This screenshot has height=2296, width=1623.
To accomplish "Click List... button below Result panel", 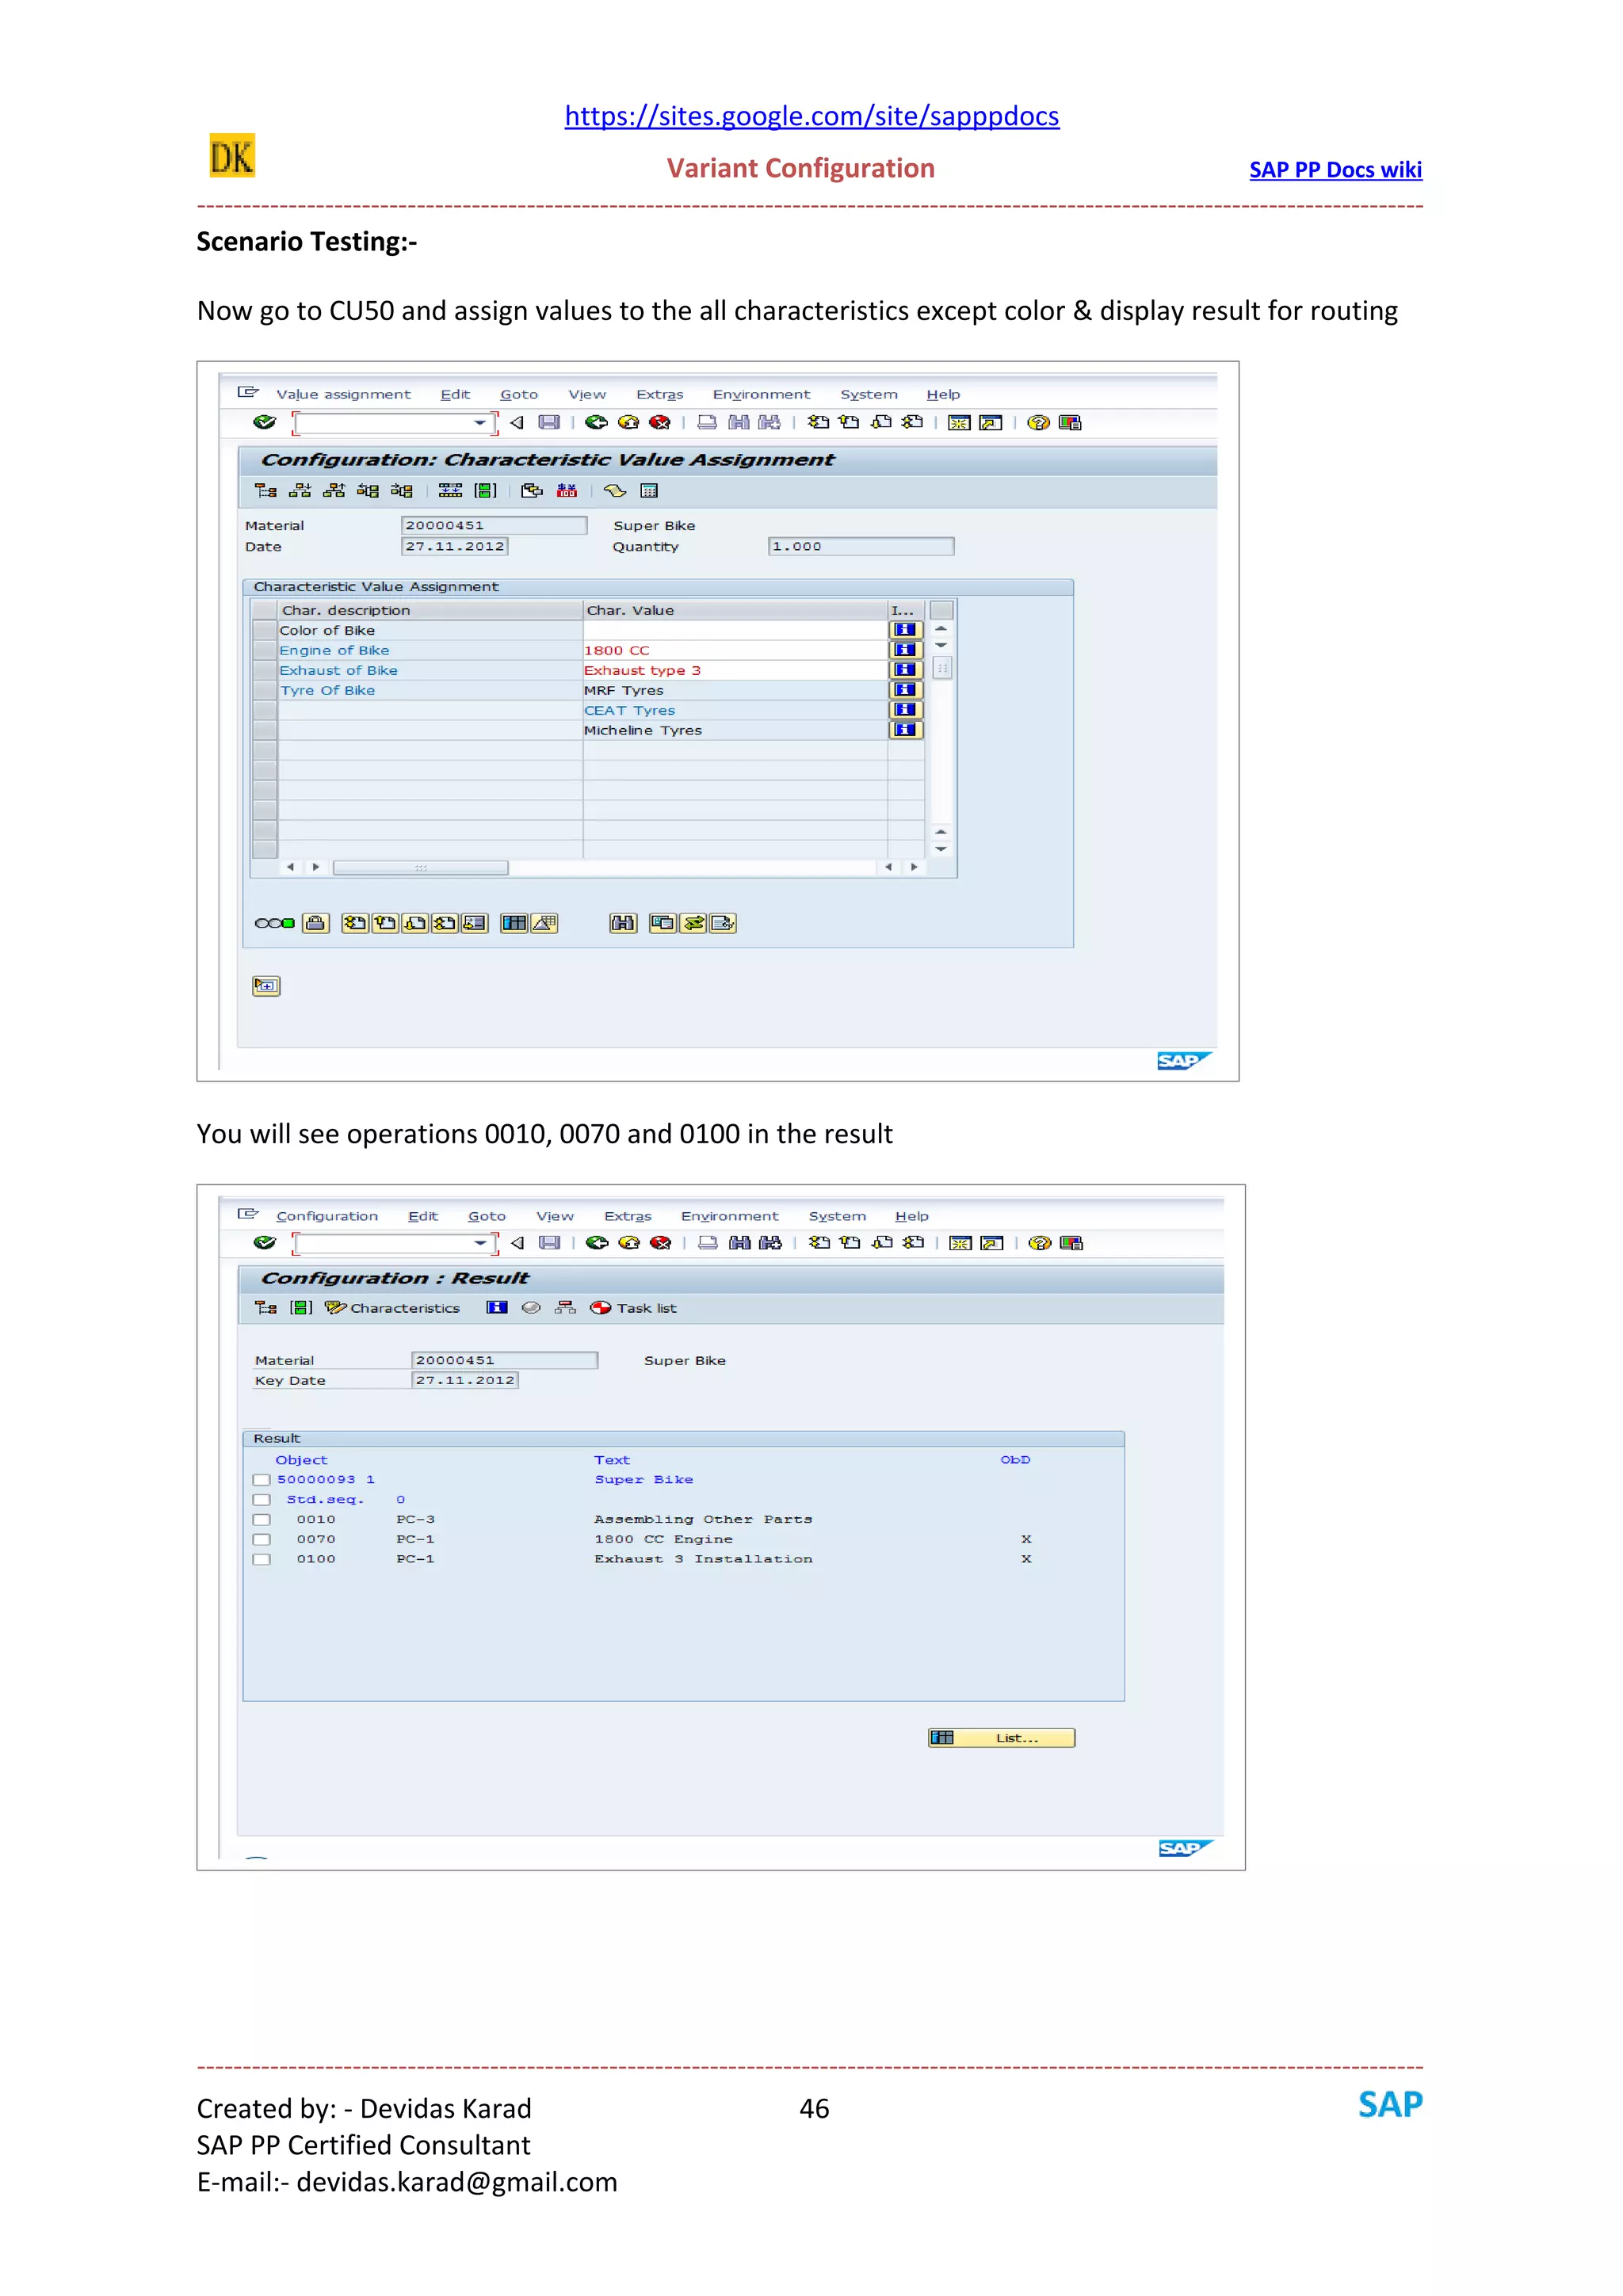I will pyautogui.click(x=1001, y=1738).
